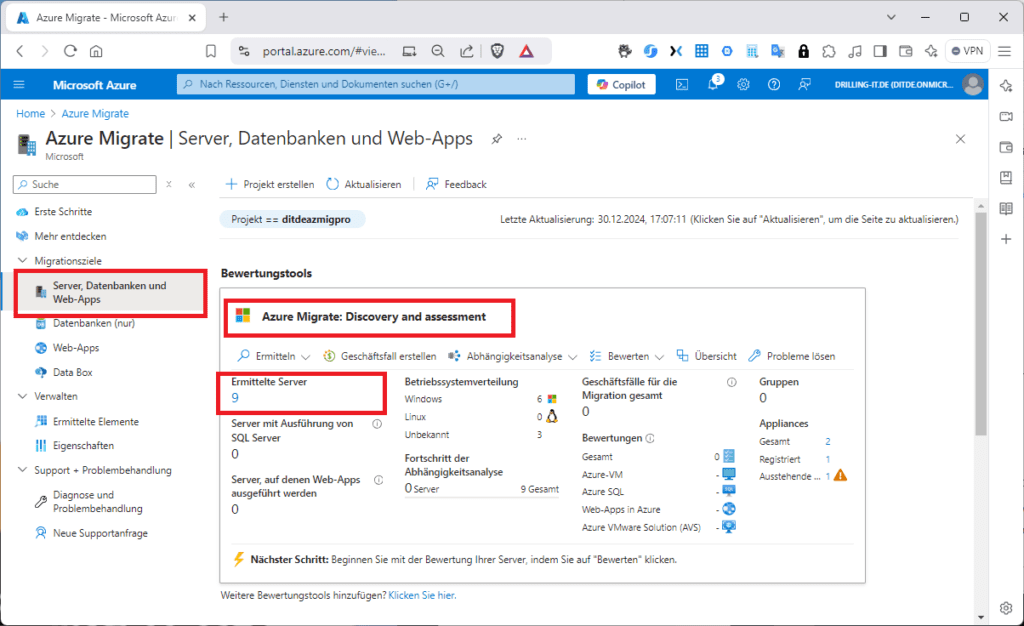Click the account avatar picture

click(x=973, y=85)
